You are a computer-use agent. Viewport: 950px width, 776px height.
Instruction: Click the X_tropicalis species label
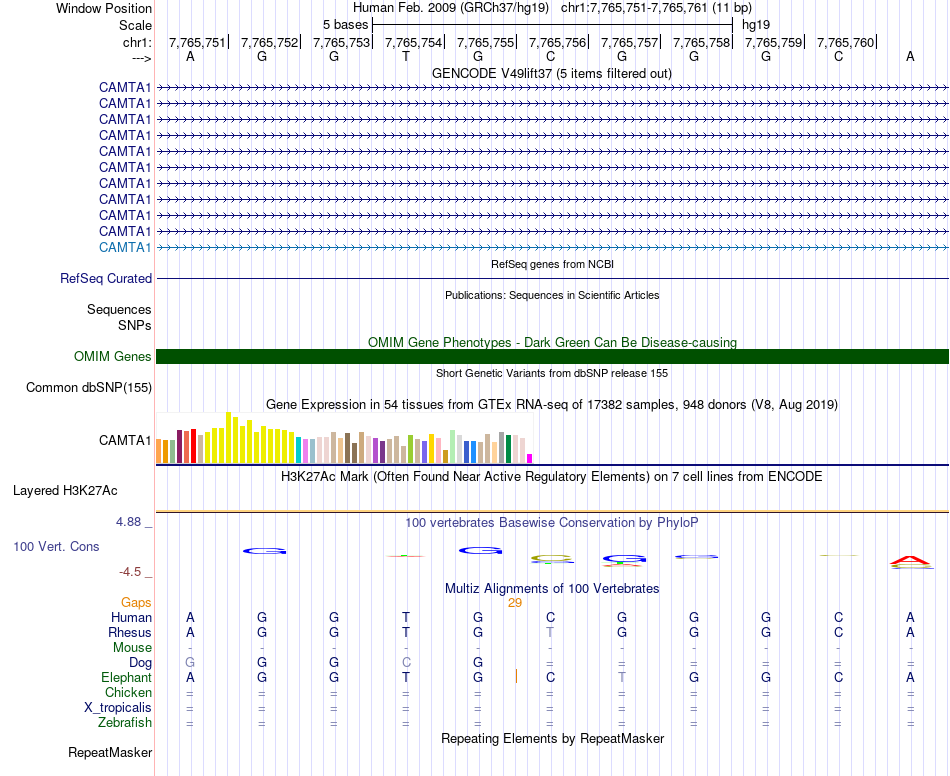(x=118, y=708)
